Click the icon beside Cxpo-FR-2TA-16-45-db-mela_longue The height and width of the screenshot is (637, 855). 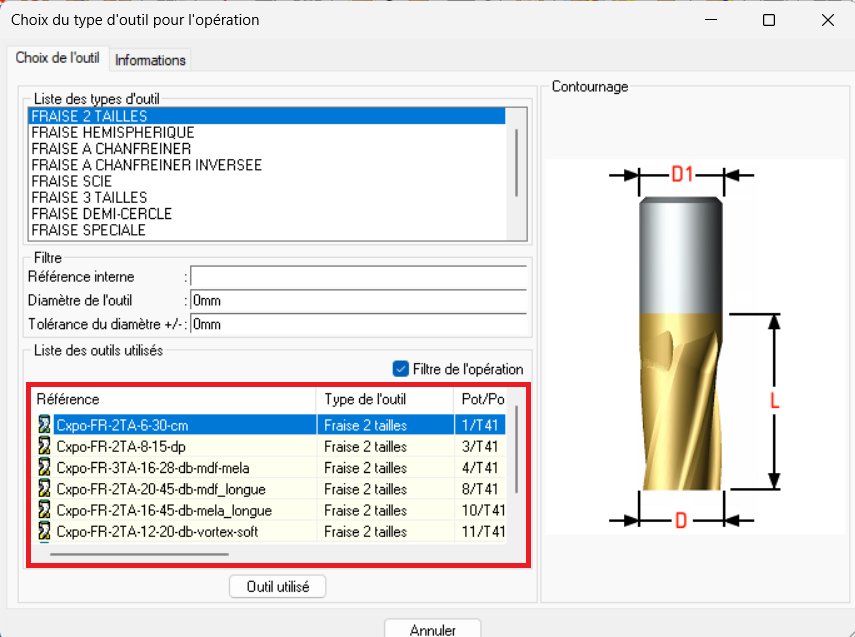(44, 510)
